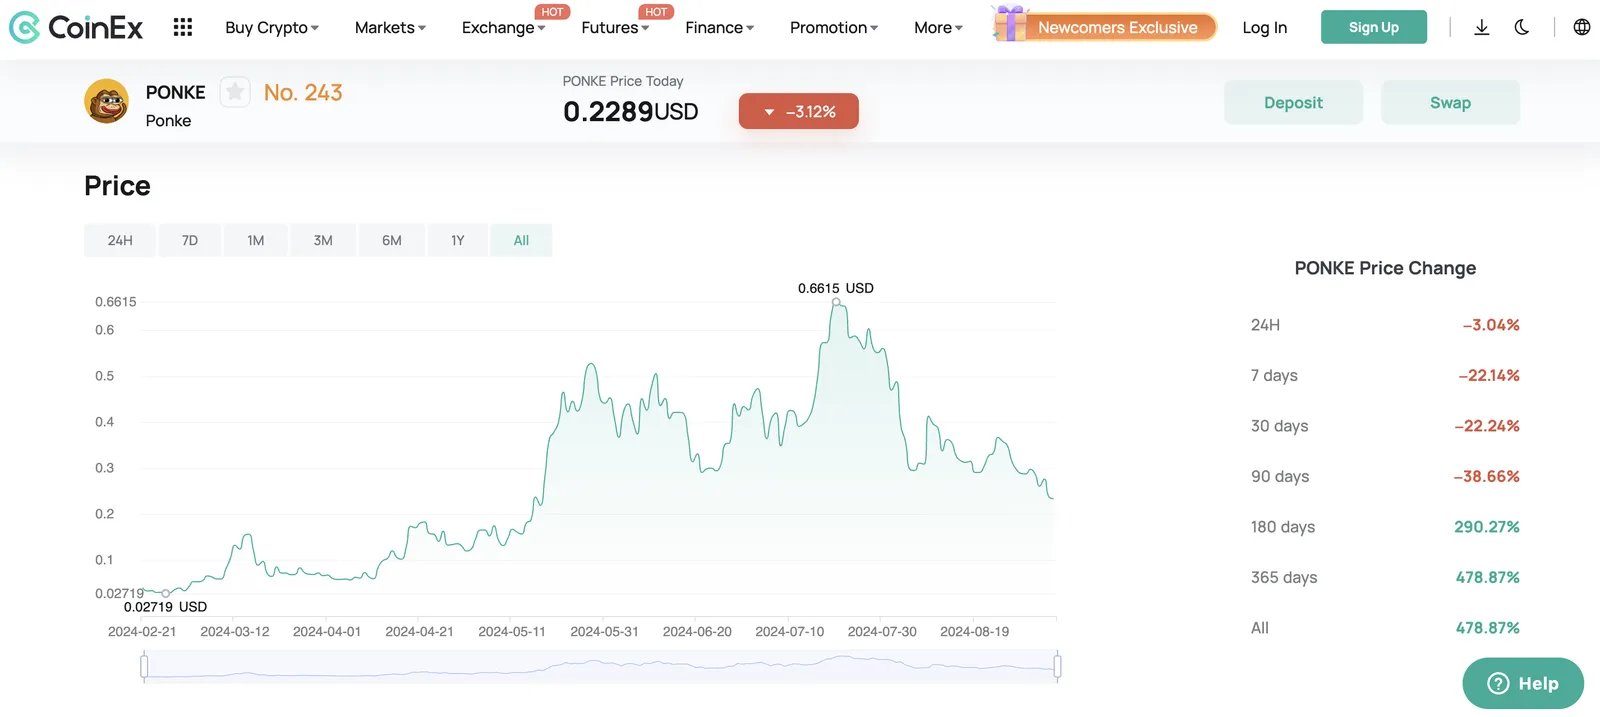The image size is (1600, 717).
Task: Click the PONKE Price Change heading
Action: coord(1385,268)
